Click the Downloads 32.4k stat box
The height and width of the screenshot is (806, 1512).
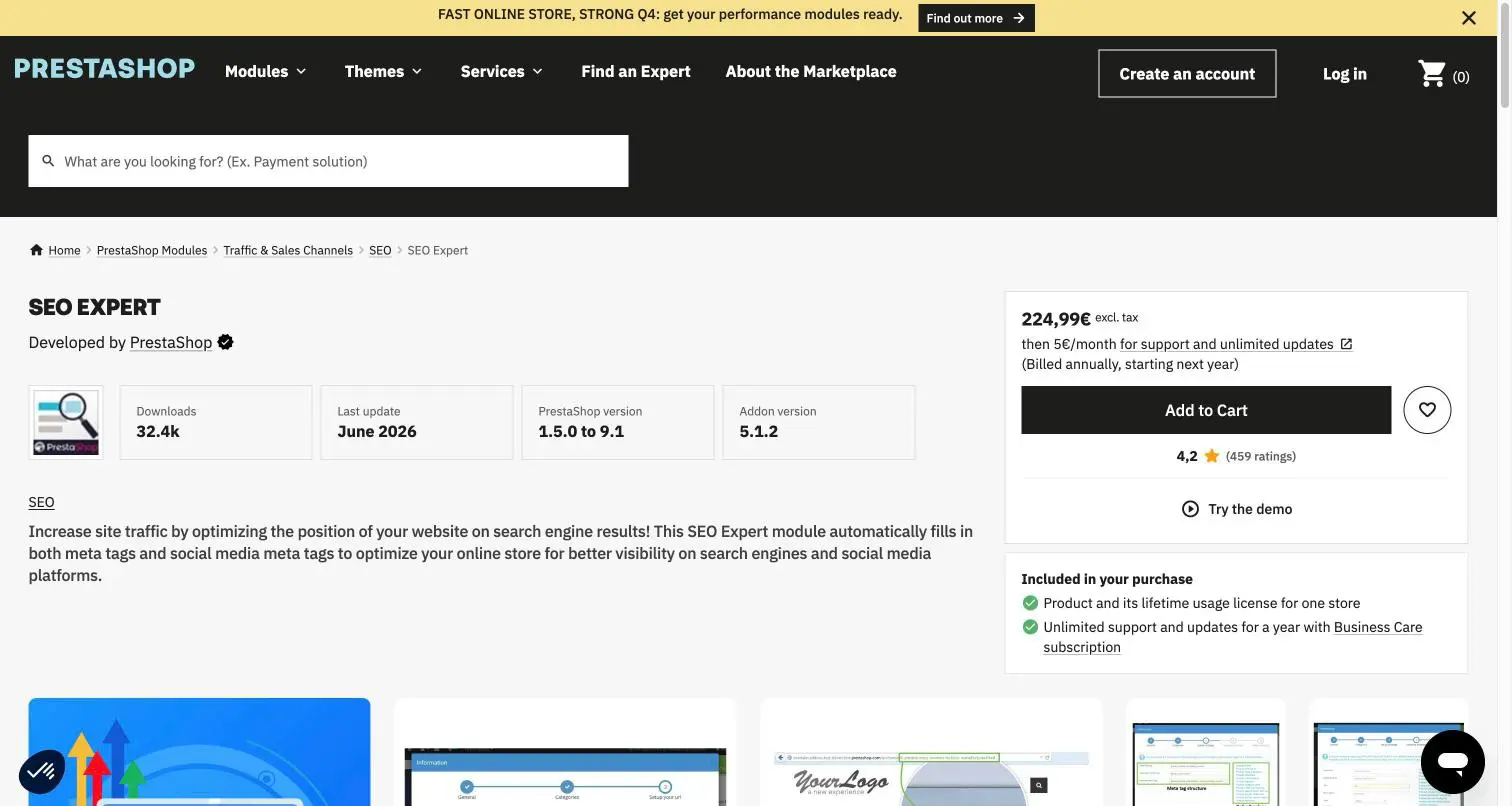[x=216, y=422]
